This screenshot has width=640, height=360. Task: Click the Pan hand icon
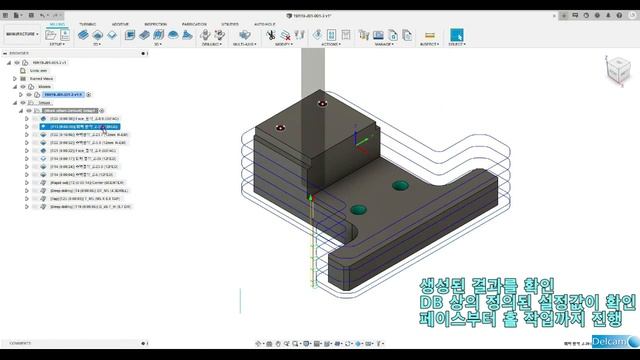click(x=278, y=344)
